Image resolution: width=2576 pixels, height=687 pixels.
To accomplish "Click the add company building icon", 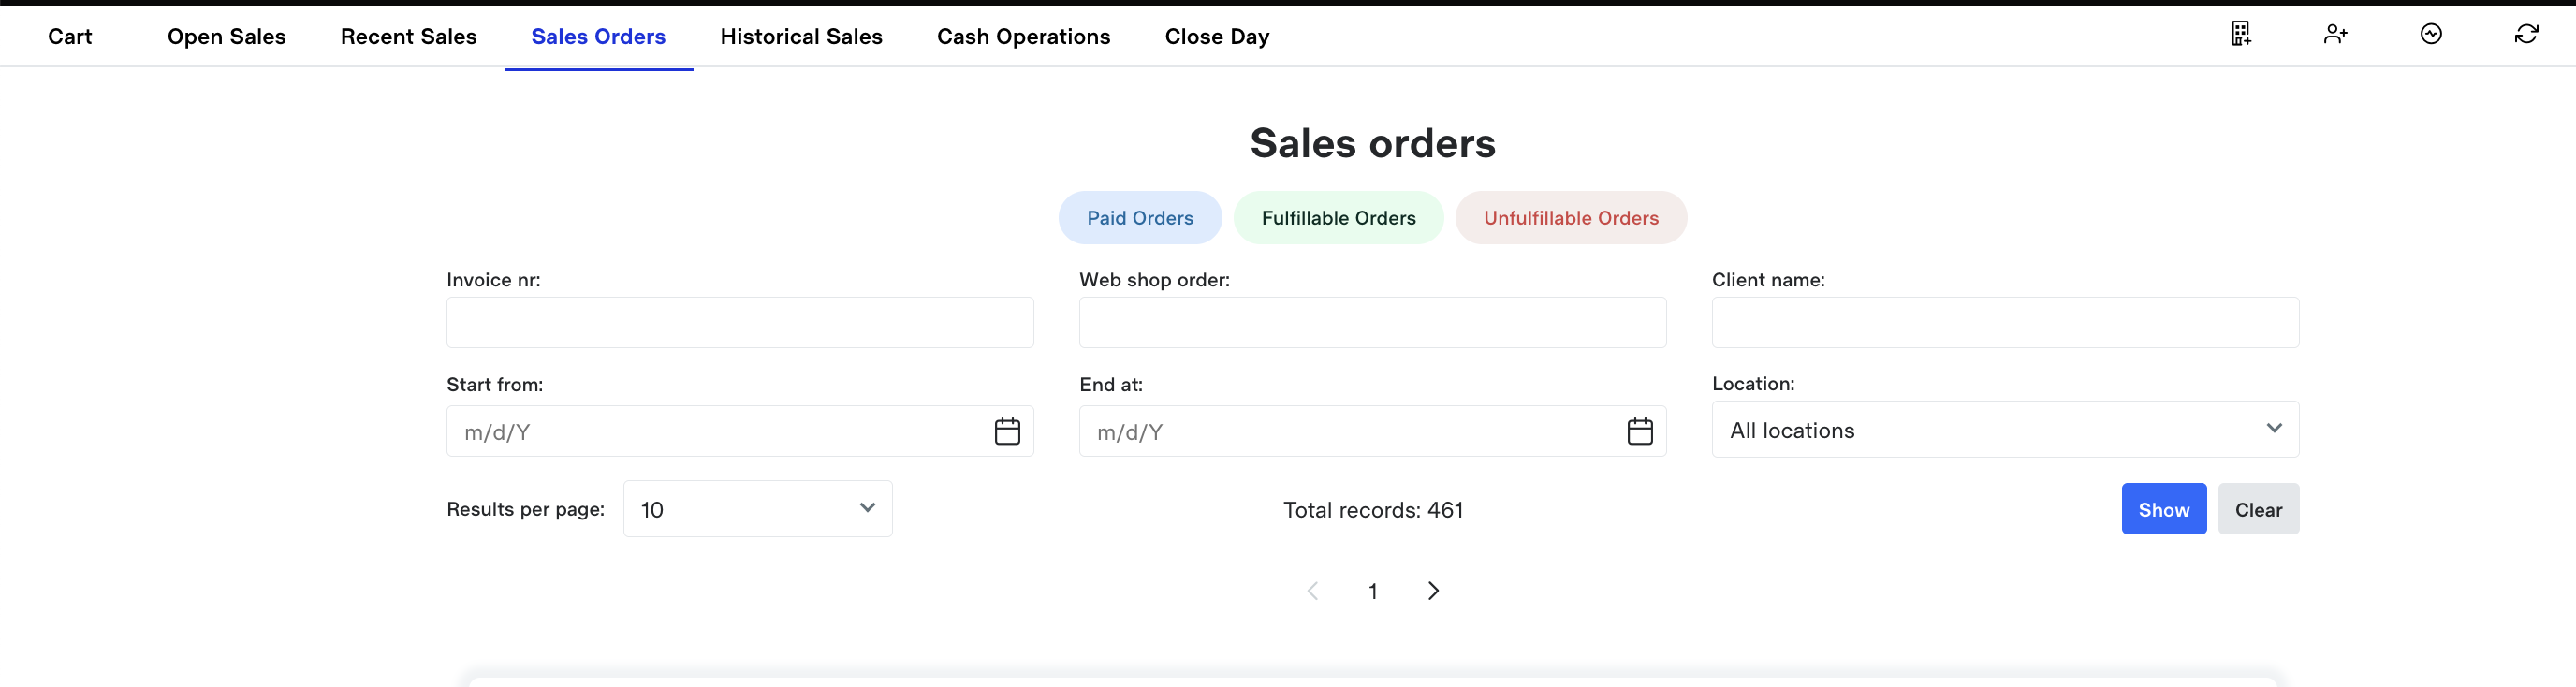I will 2241,34.
